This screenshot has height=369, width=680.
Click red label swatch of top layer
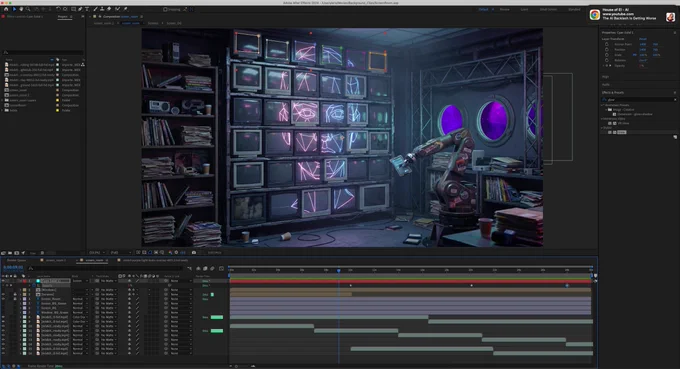pos(24,281)
